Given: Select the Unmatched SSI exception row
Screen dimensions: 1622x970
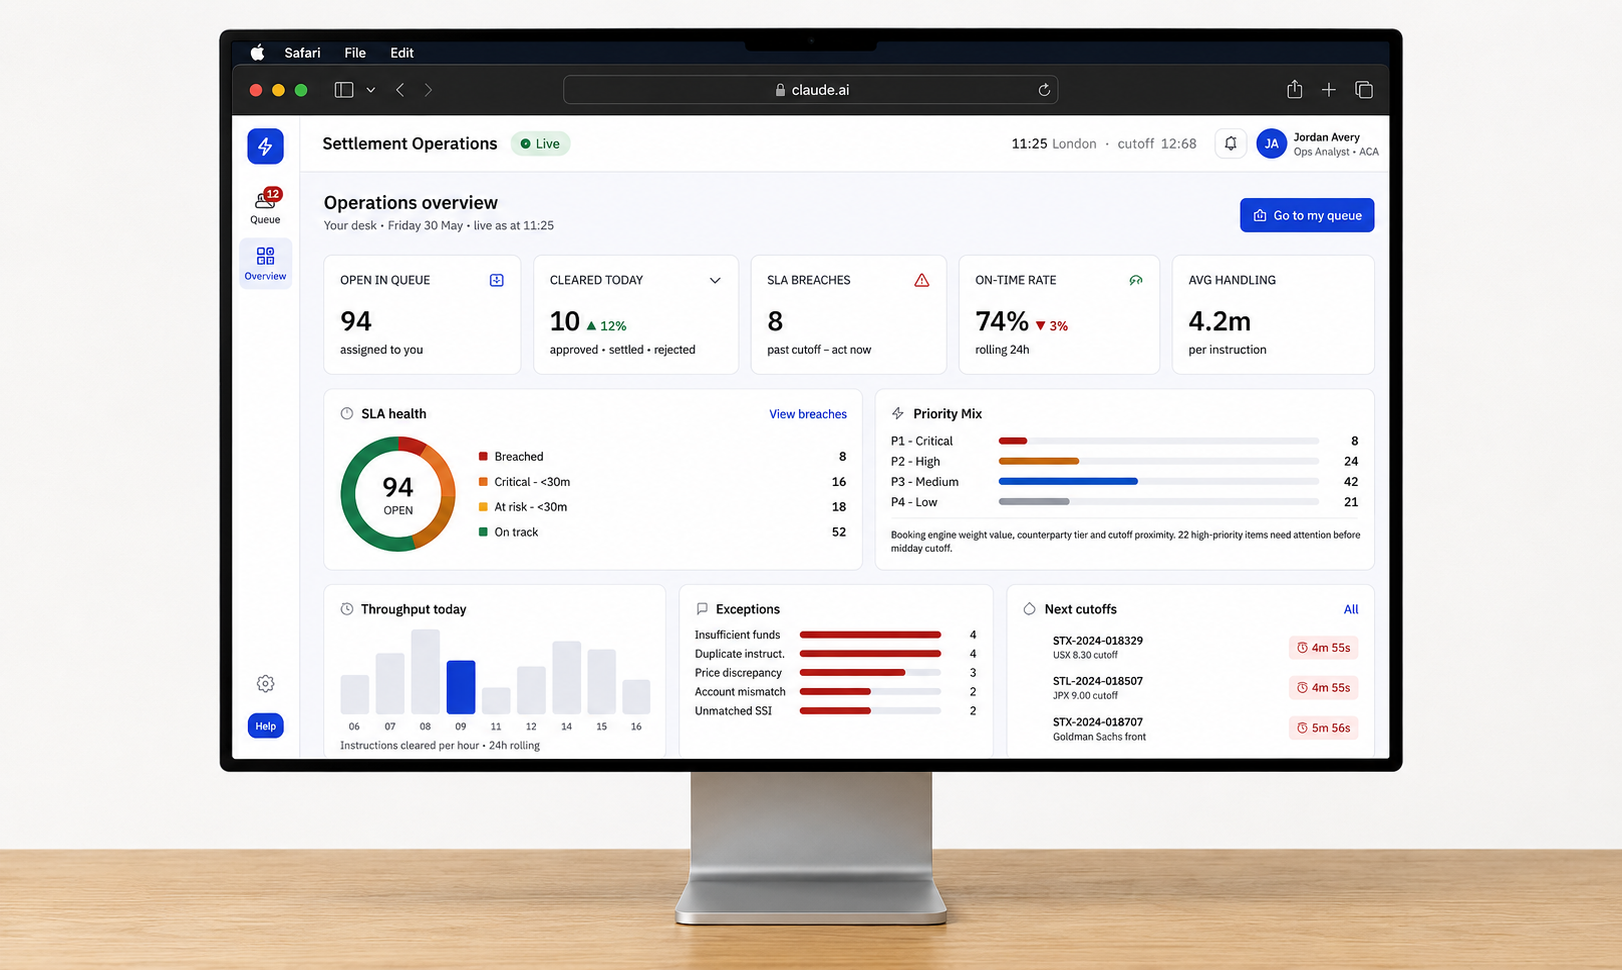Looking at the screenshot, I should [x=835, y=711].
